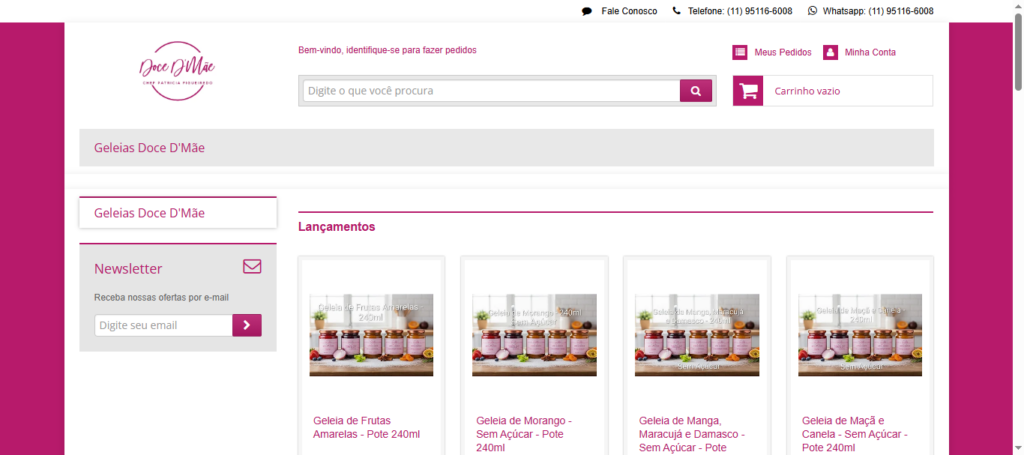Click the magnifying glass search button
The image size is (1024, 455).
click(x=695, y=91)
